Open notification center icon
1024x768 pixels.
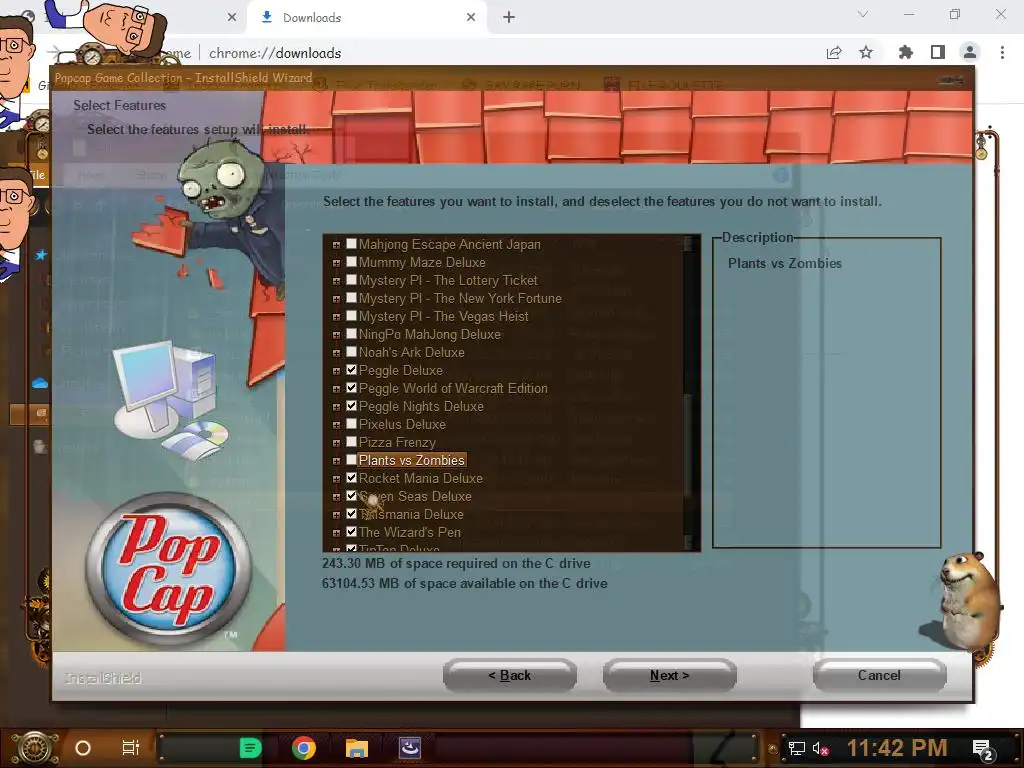pyautogui.click(x=983, y=750)
